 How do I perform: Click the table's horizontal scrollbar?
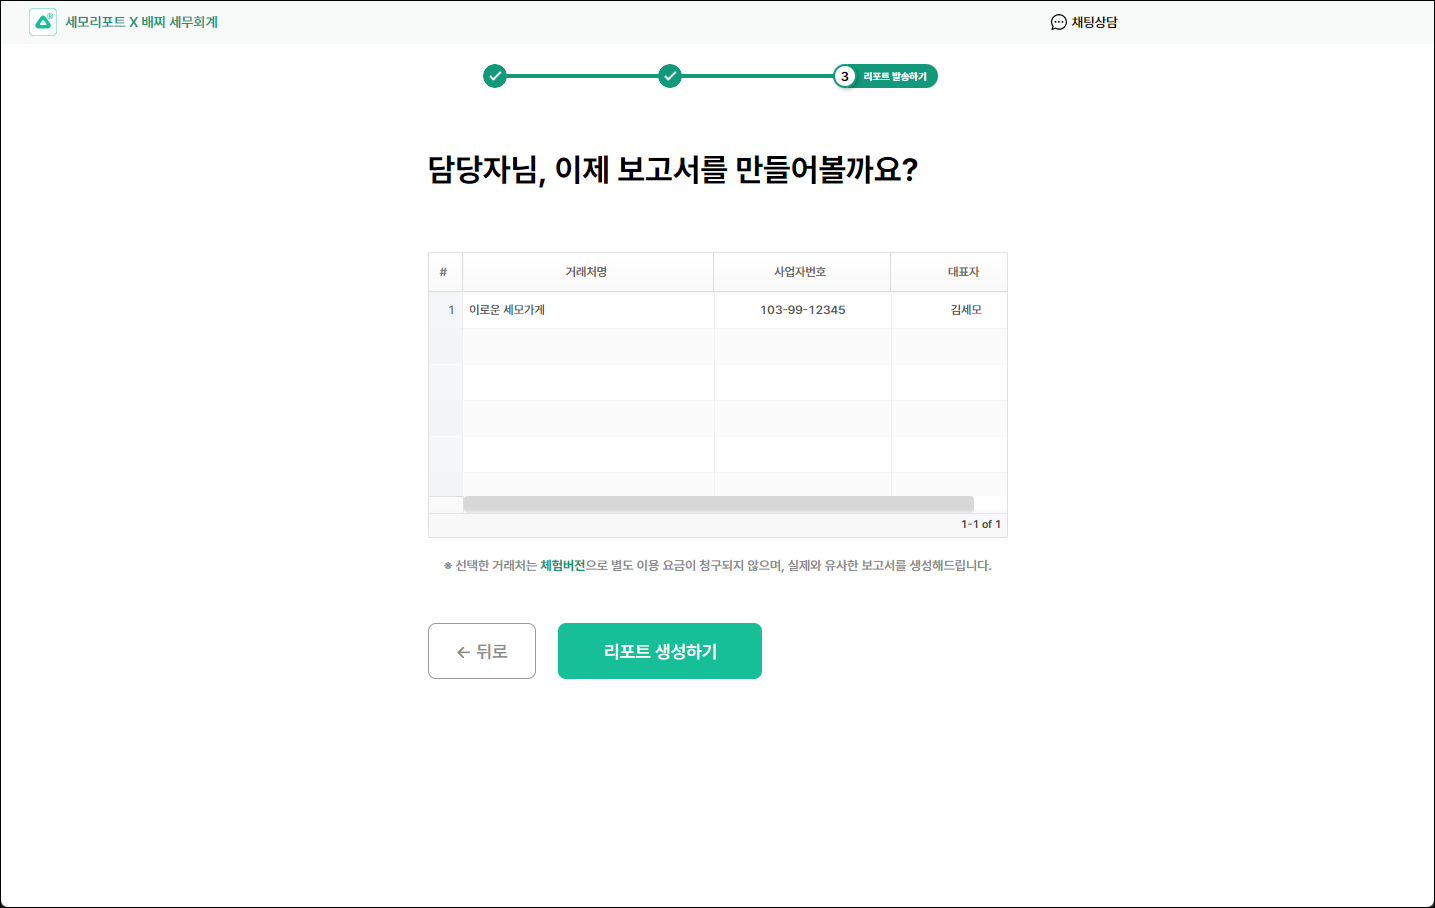[x=718, y=504]
